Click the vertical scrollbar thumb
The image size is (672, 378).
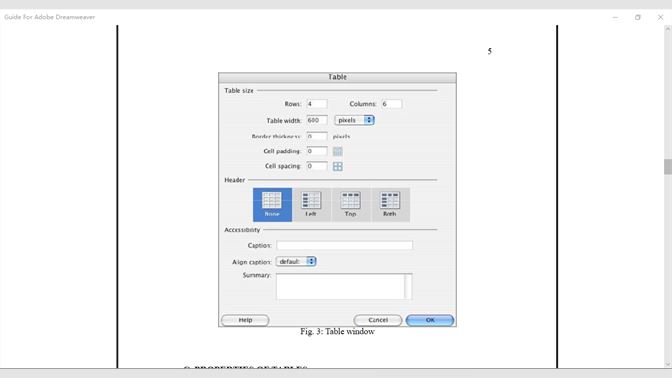pyautogui.click(x=668, y=167)
